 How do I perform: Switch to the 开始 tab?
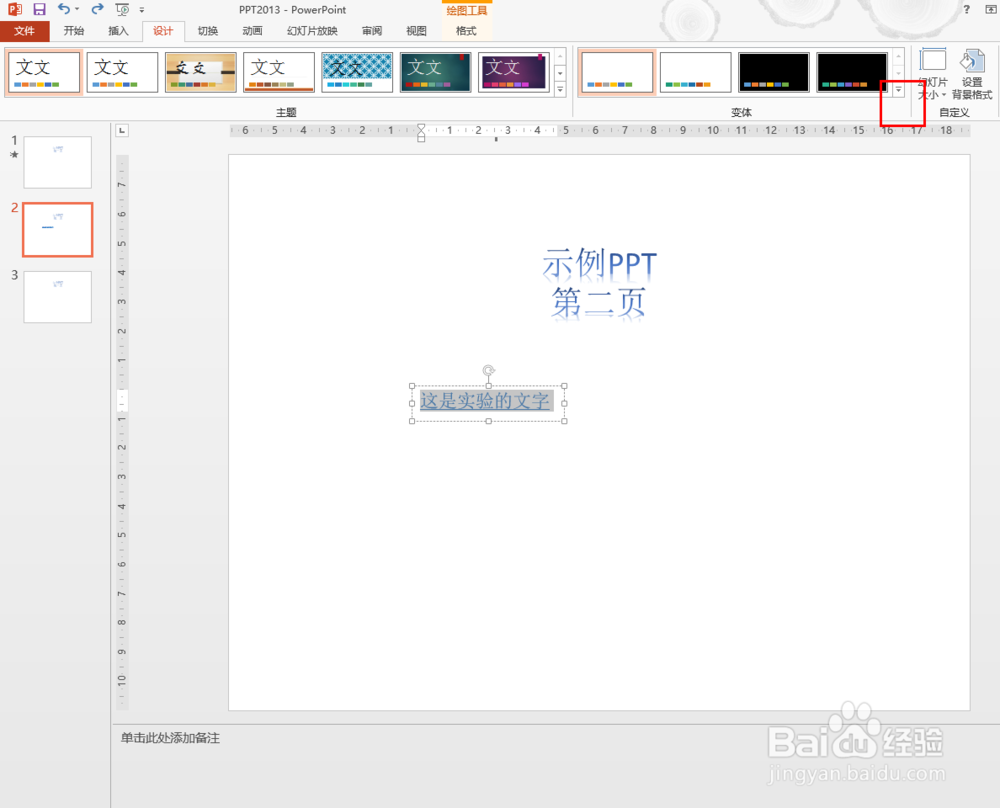click(74, 31)
